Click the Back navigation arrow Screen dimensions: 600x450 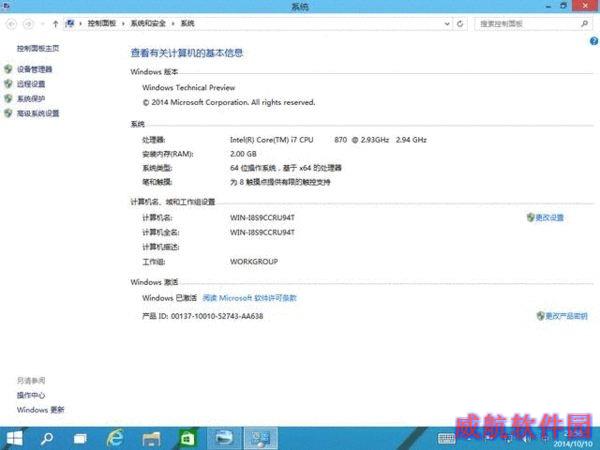tap(11, 24)
